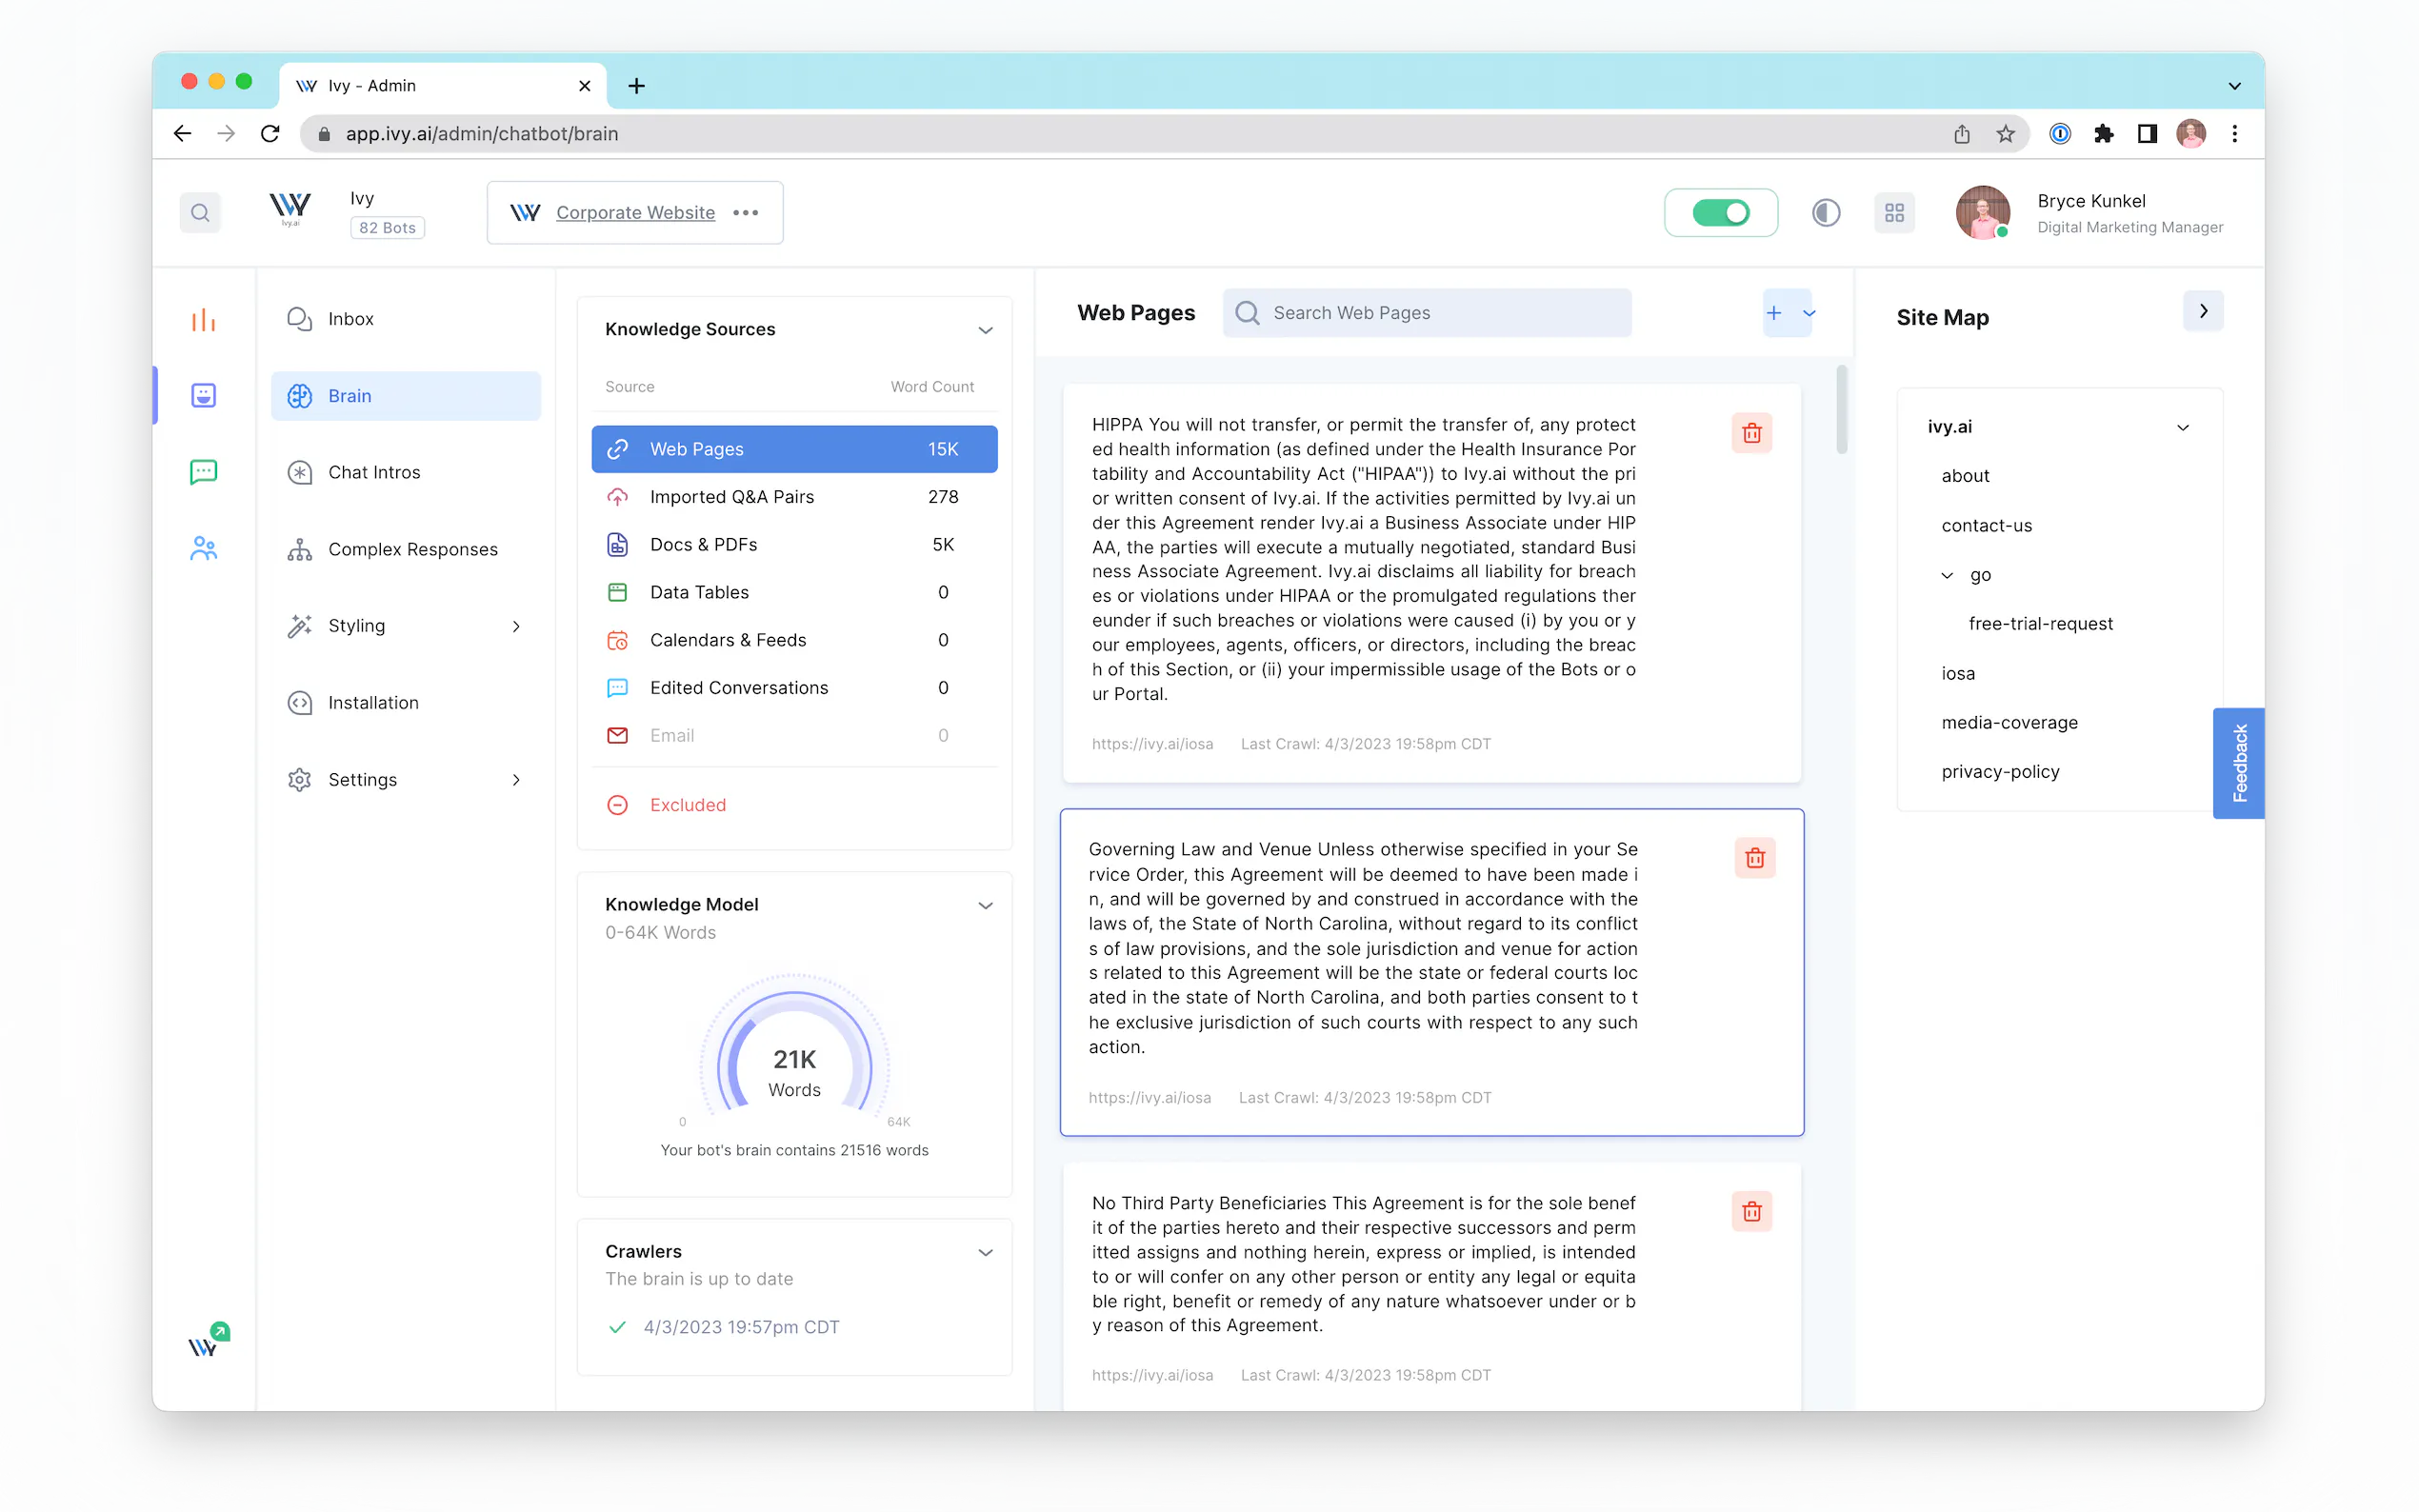Click the Feedback side button
2419x1512 pixels.
pos(2238,763)
